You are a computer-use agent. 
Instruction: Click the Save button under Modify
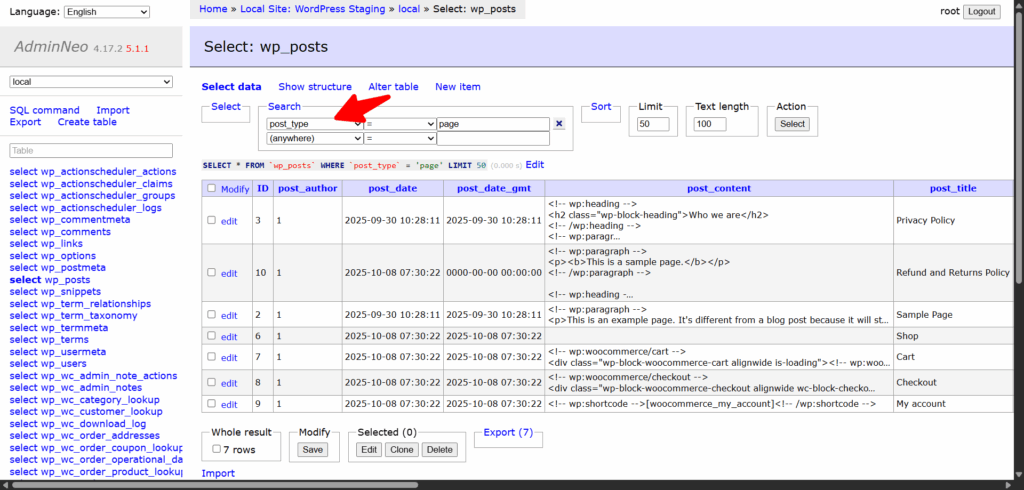coord(313,450)
